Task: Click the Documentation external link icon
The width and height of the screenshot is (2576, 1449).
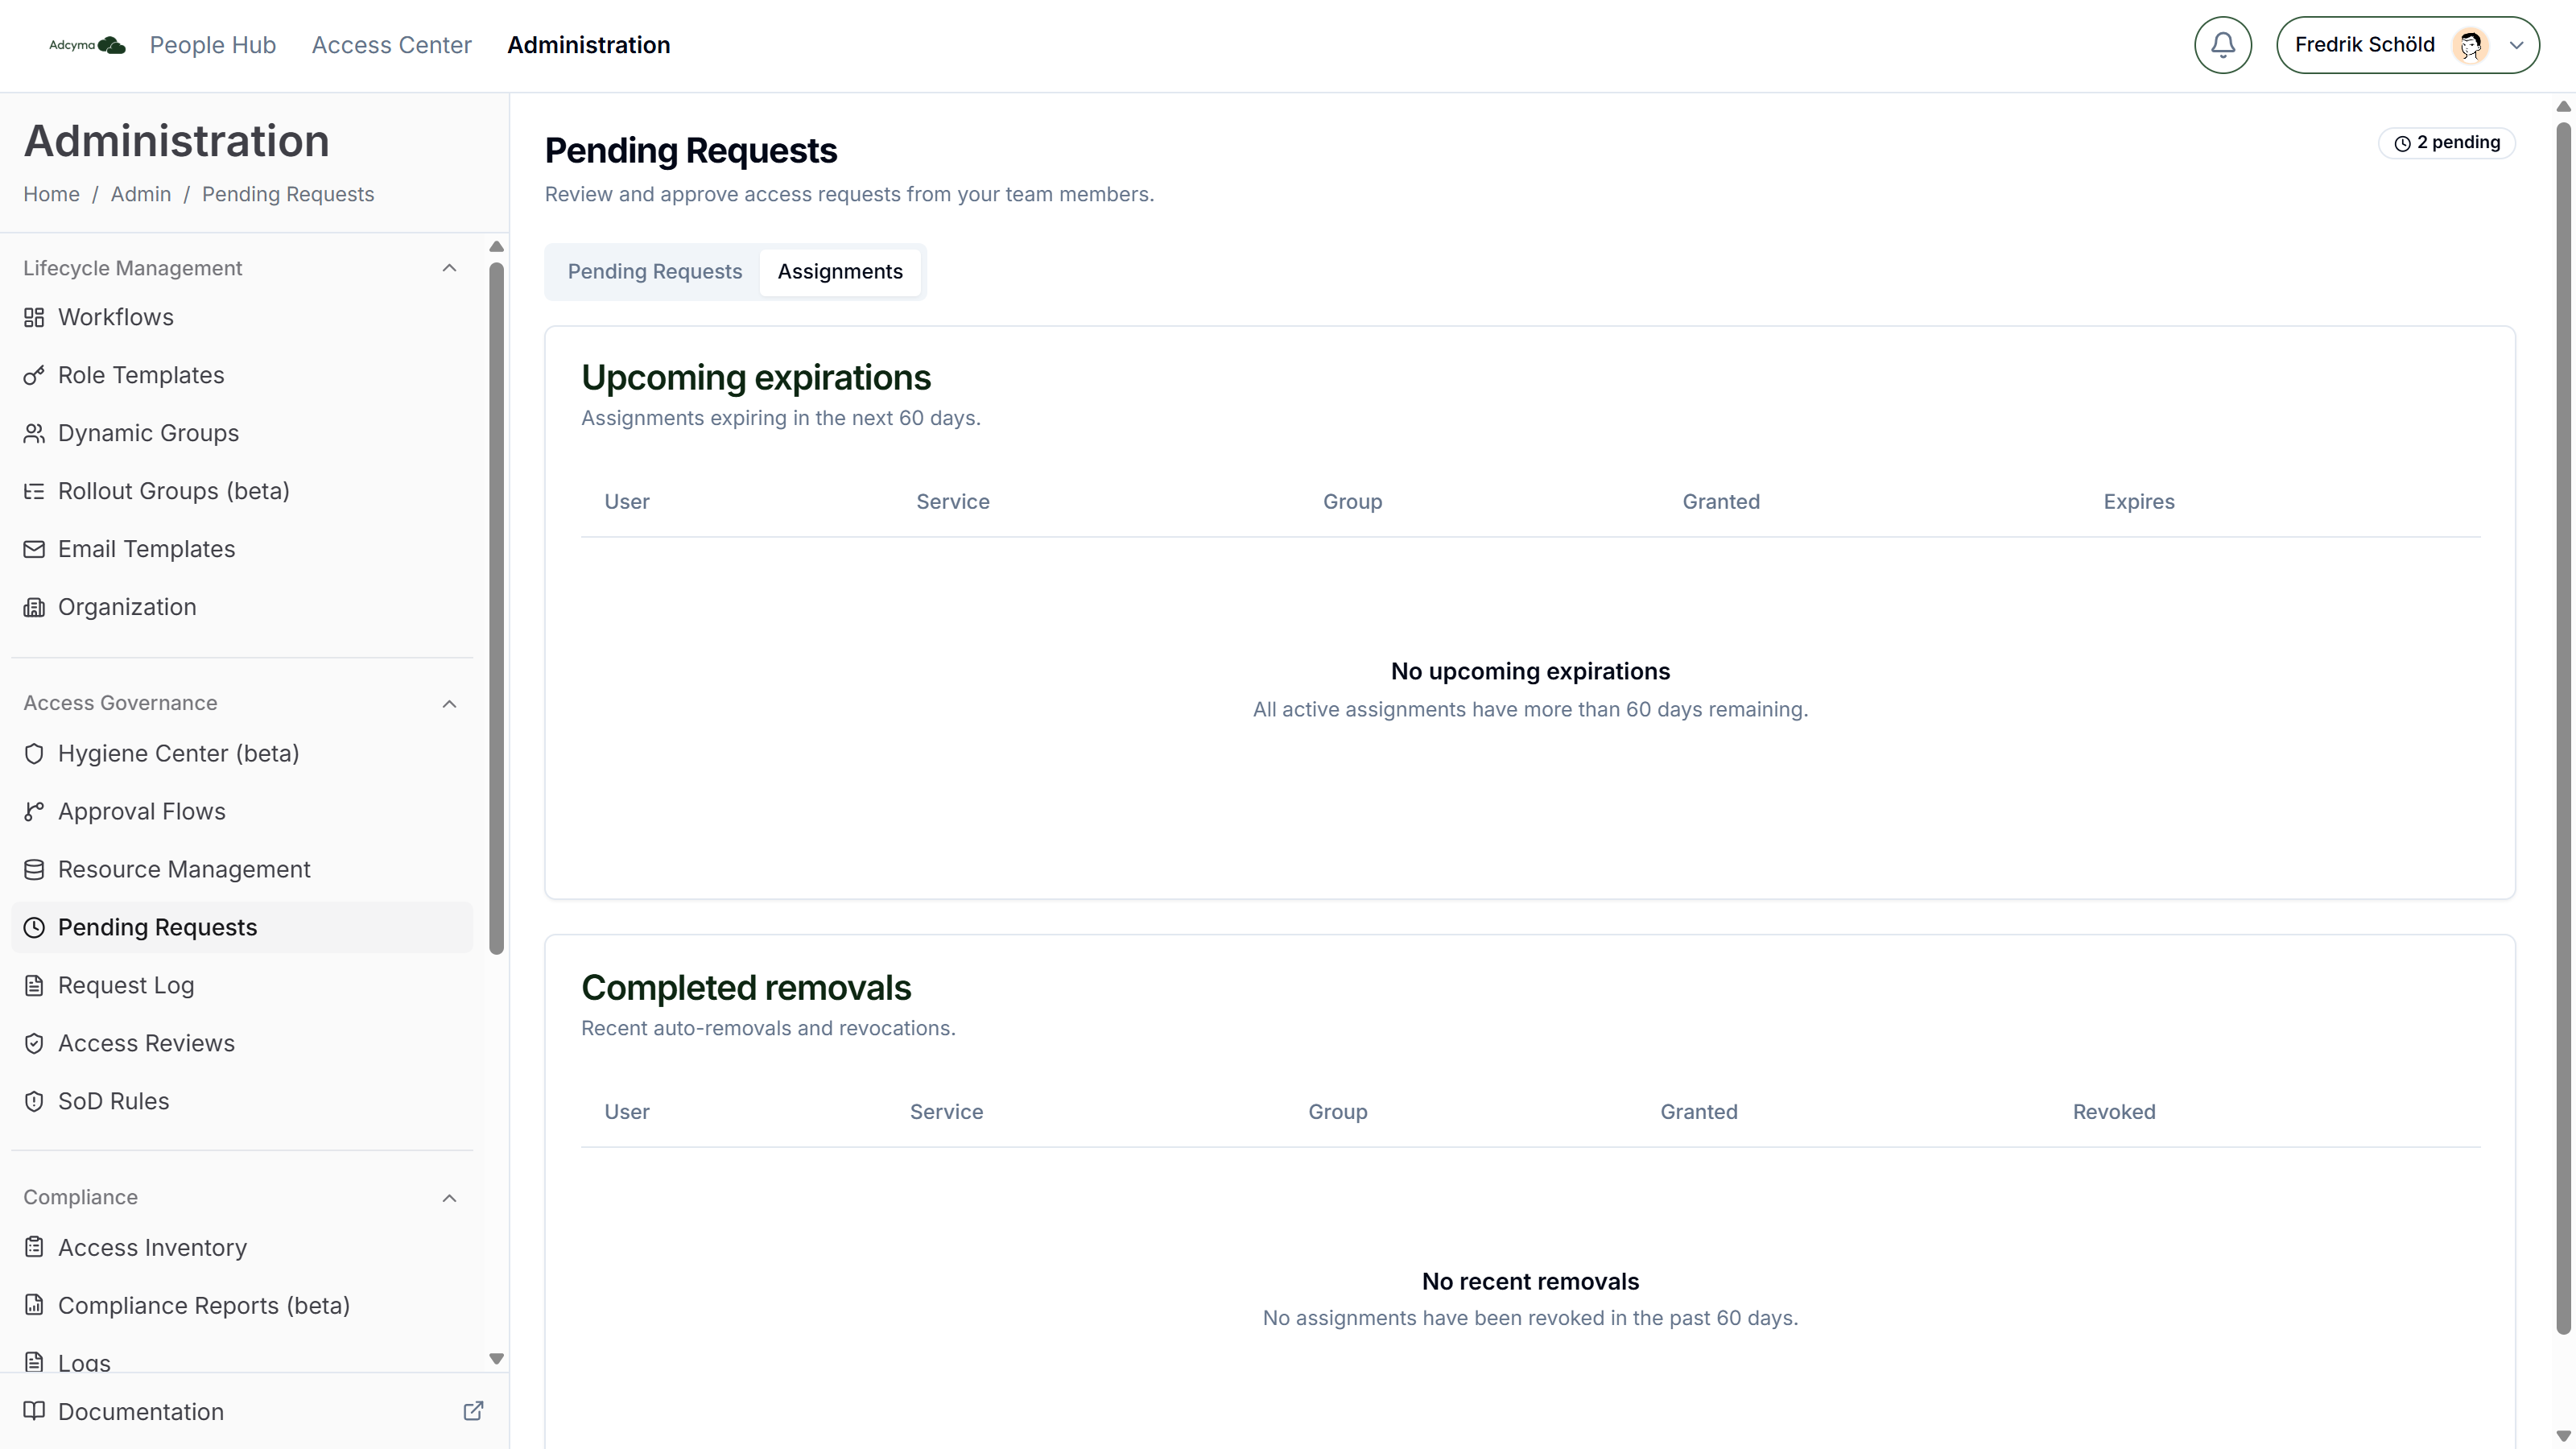Action: [473, 1411]
